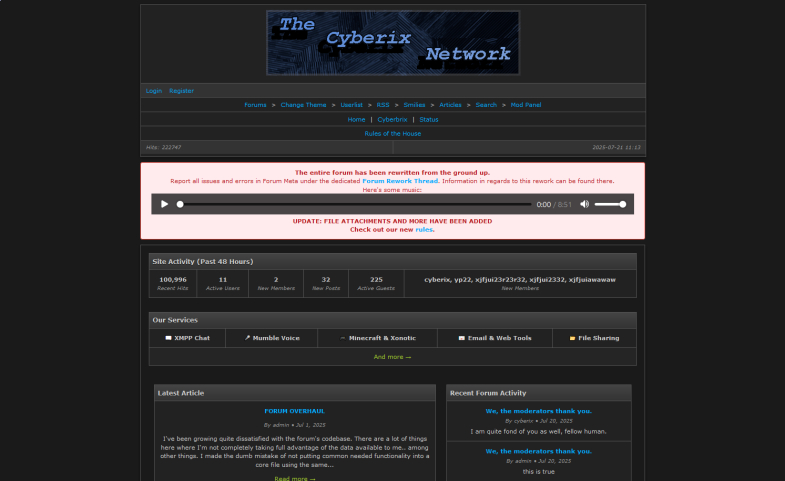Click Read more under Latest Article
This screenshot has width=785, height=481.
click(295, 478)
